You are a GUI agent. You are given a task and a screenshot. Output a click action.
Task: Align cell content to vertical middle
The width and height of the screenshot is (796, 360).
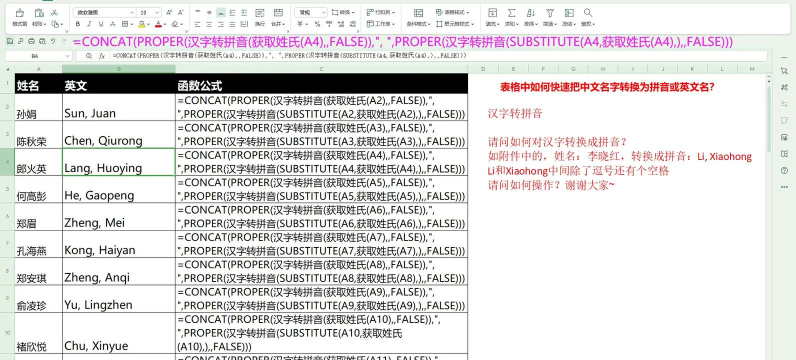[x=209, y=12]
